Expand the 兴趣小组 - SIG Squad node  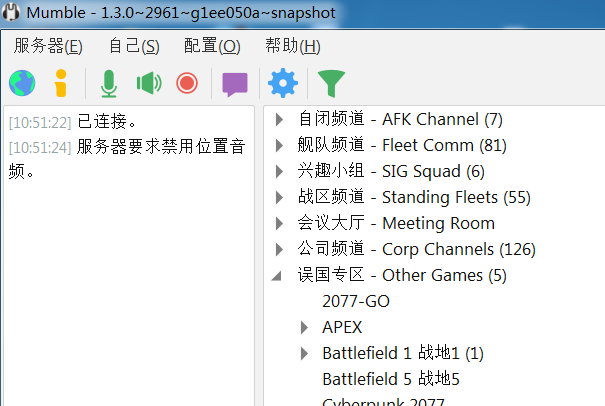(279, 171)
